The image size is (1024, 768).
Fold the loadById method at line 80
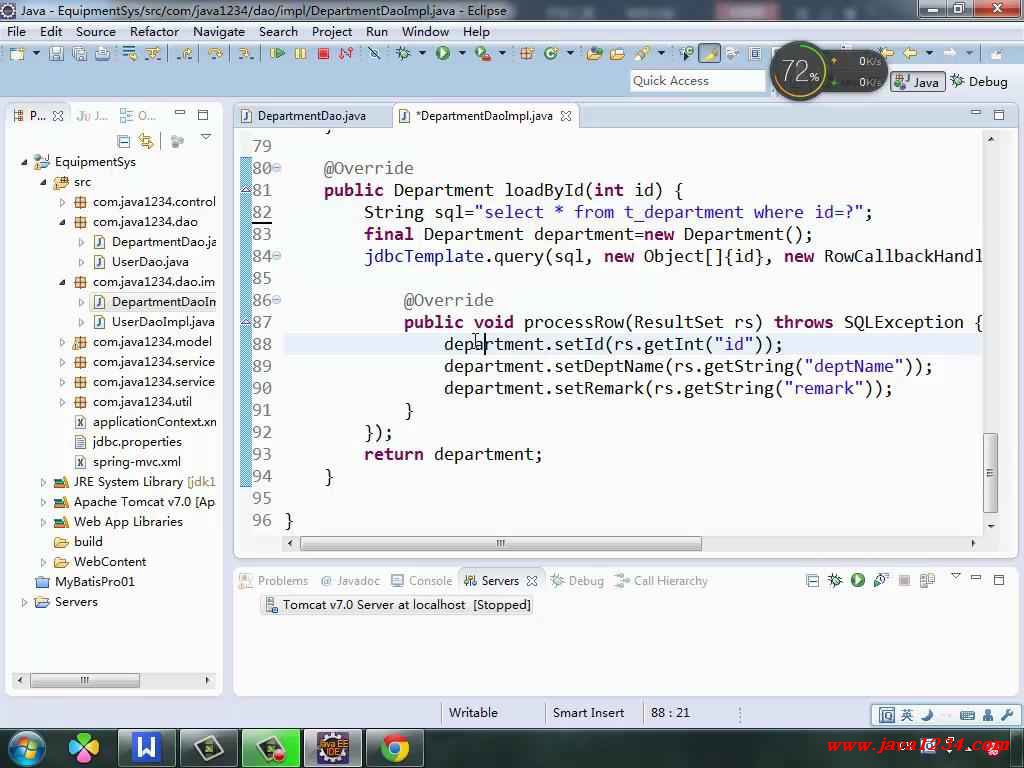click(277, 168)
